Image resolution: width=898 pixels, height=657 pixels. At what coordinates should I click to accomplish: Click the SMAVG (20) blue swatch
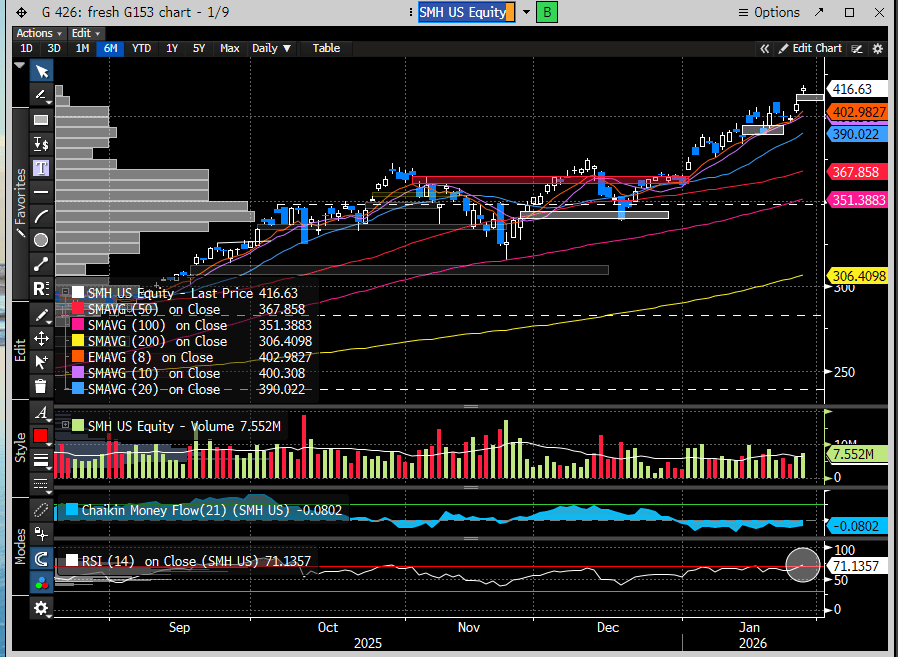click(77, 390)
